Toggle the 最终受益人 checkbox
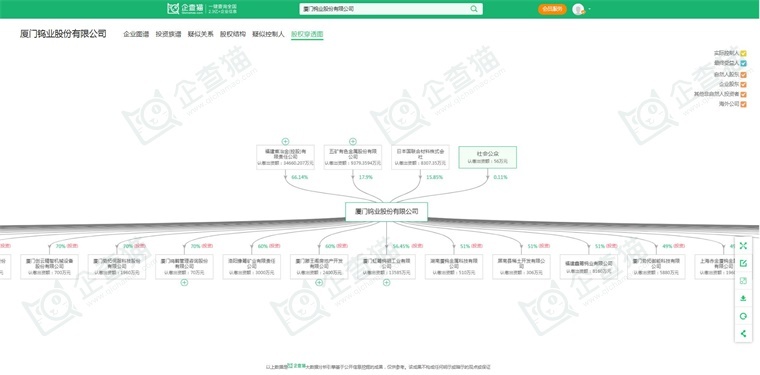This screenshot has width=760, height=375. pyautogui.click(x=743, y=63)
